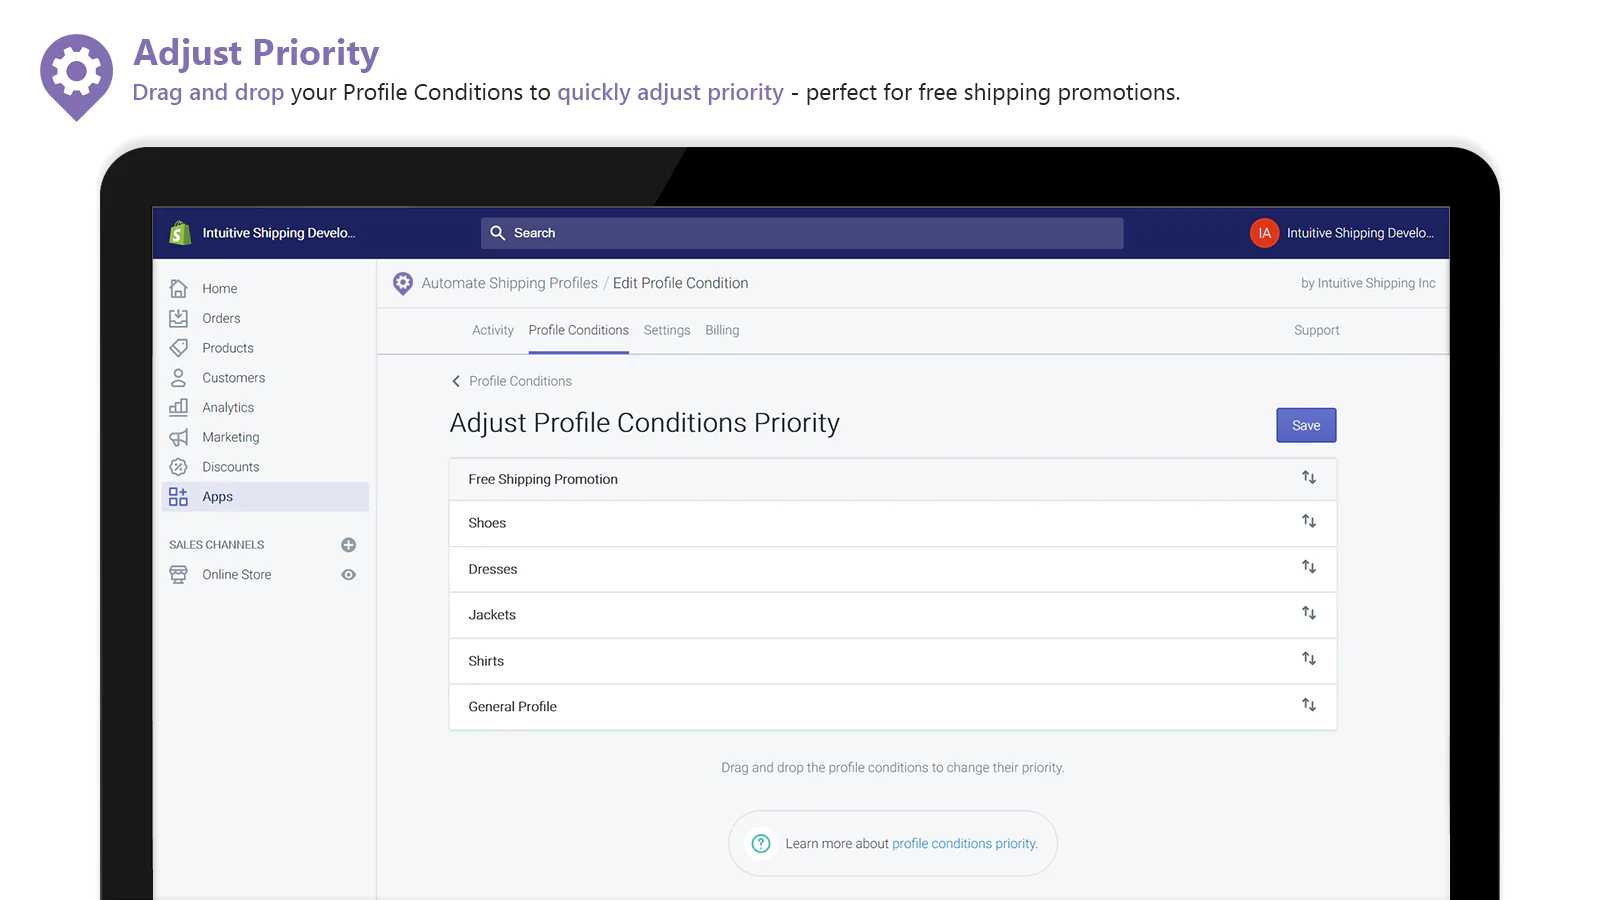Open Analytics via bar chart icon

[179, 407]
